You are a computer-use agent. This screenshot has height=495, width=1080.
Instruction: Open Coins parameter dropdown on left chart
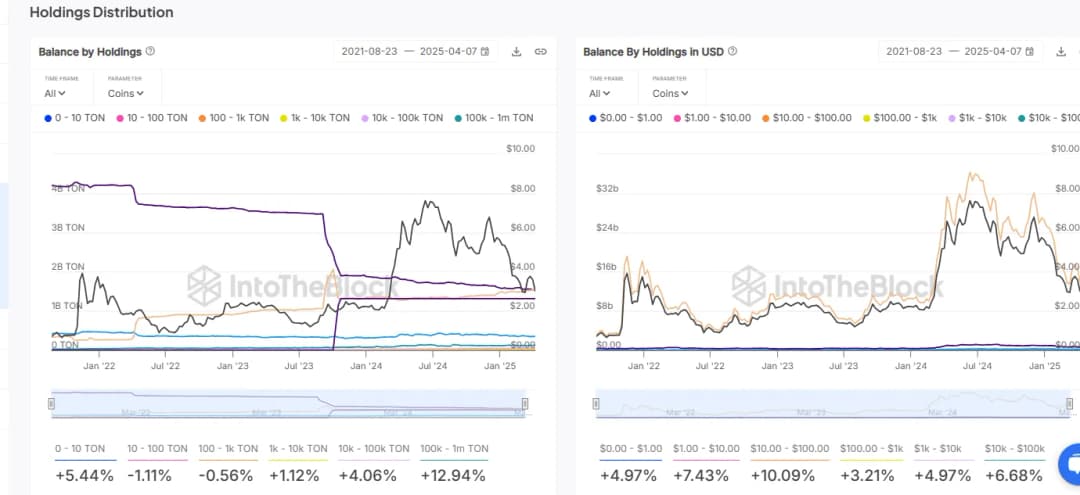point(126,93)
